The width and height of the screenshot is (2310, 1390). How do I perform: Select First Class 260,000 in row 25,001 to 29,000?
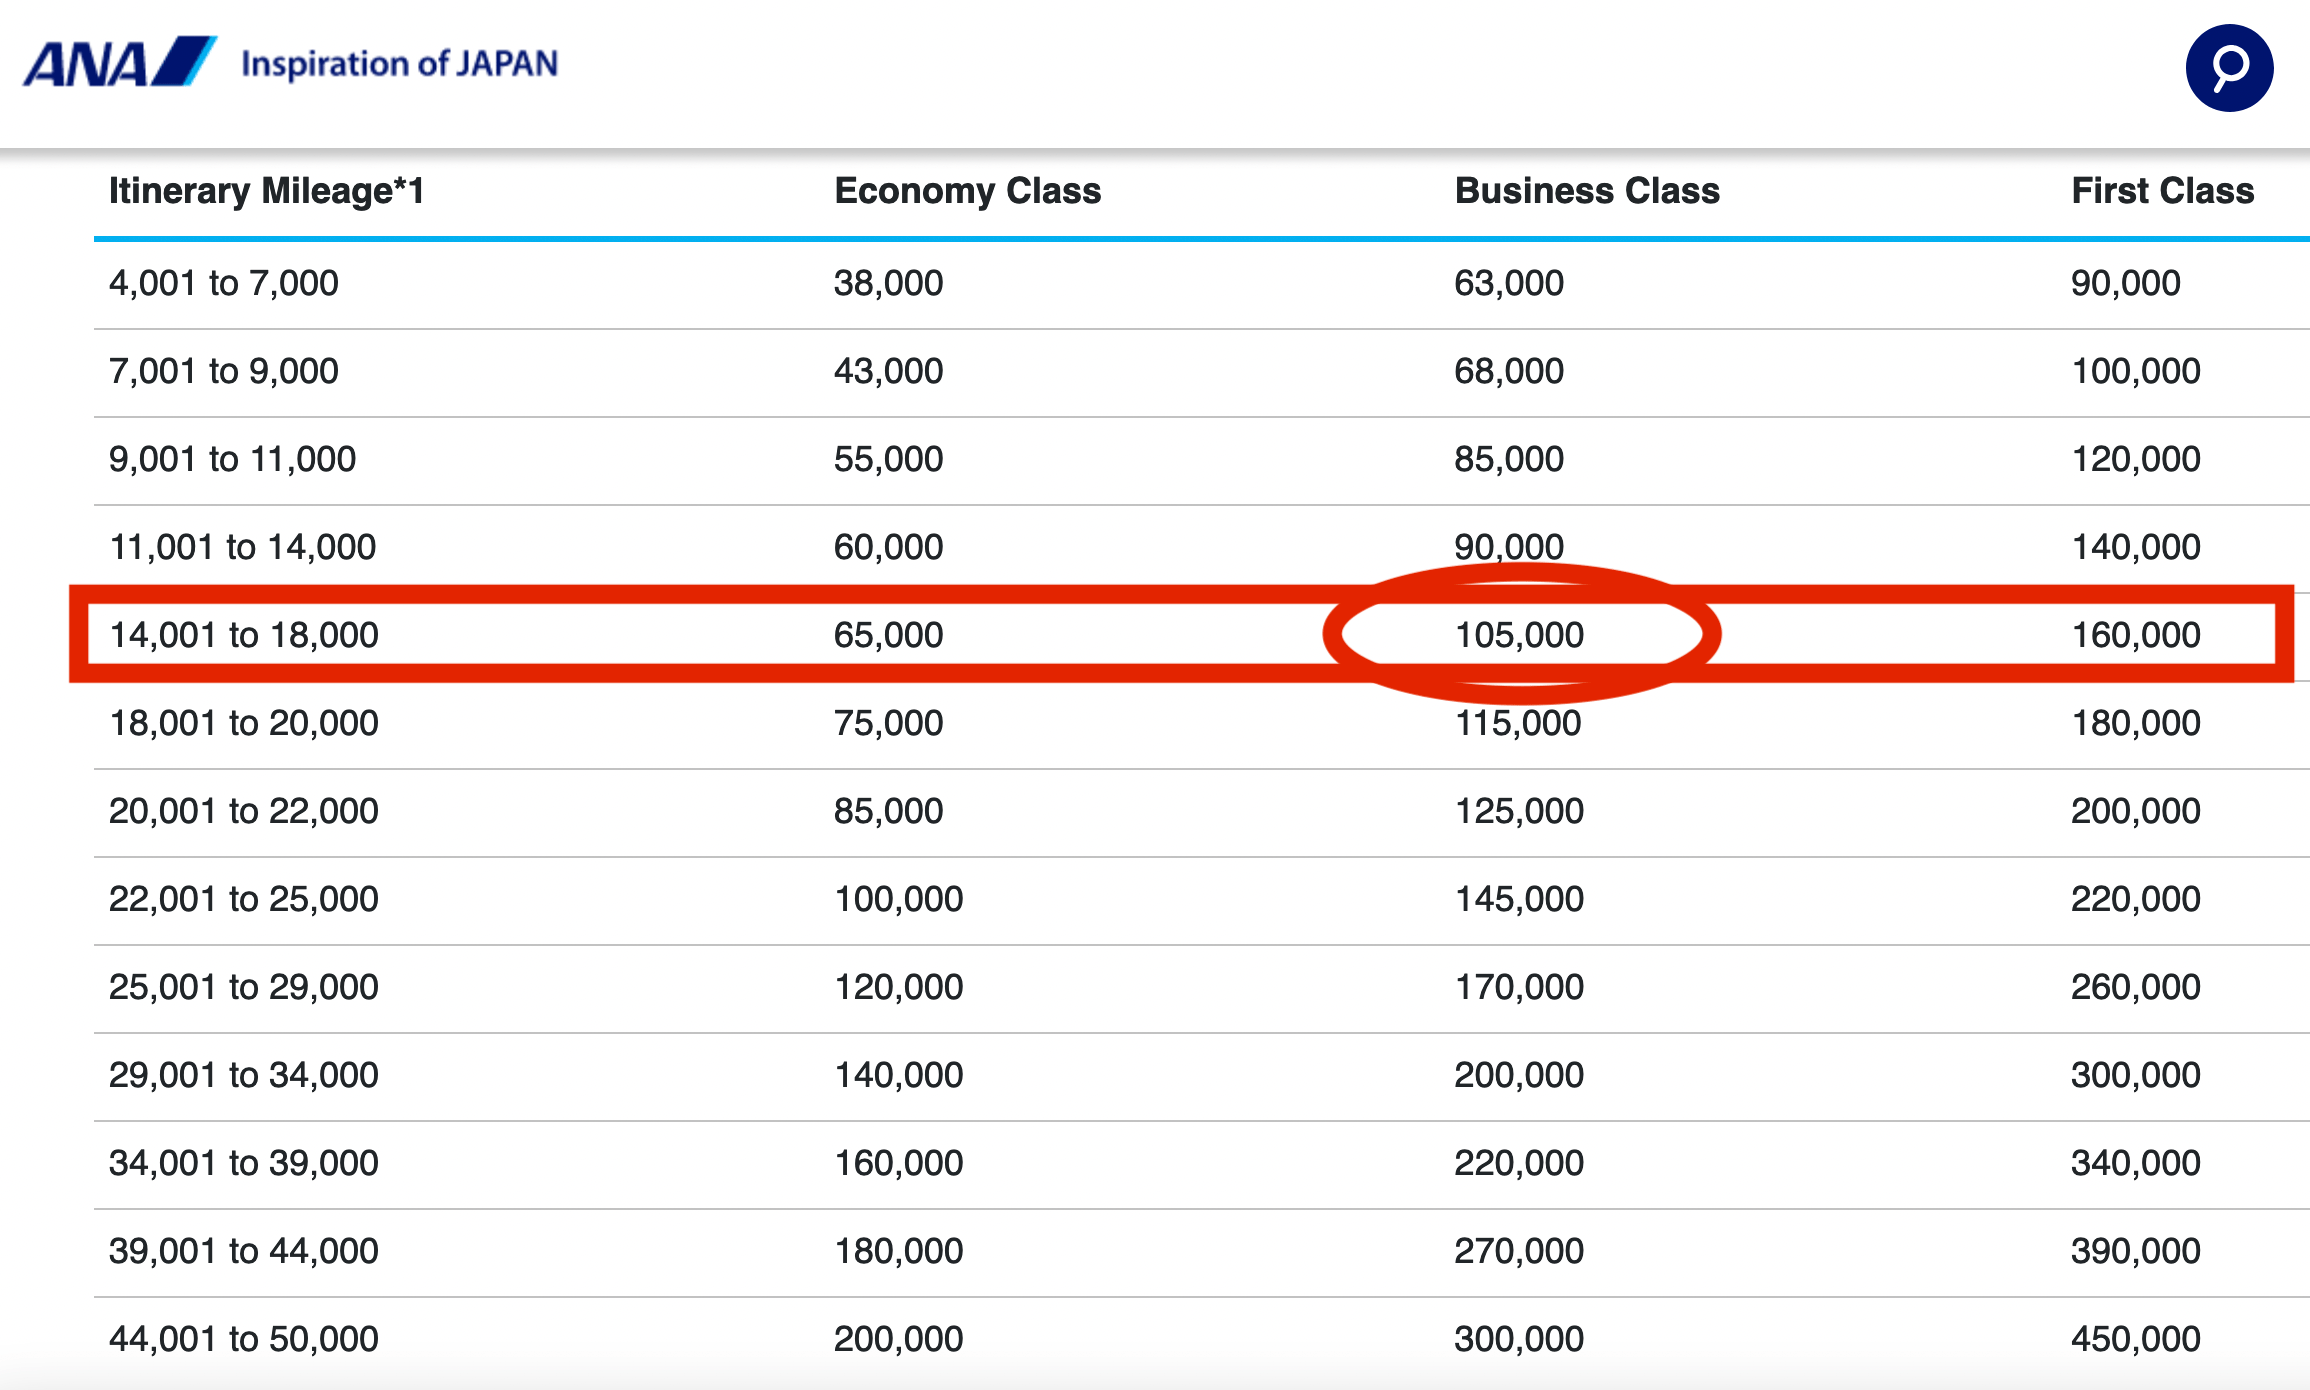[2136, 987]
